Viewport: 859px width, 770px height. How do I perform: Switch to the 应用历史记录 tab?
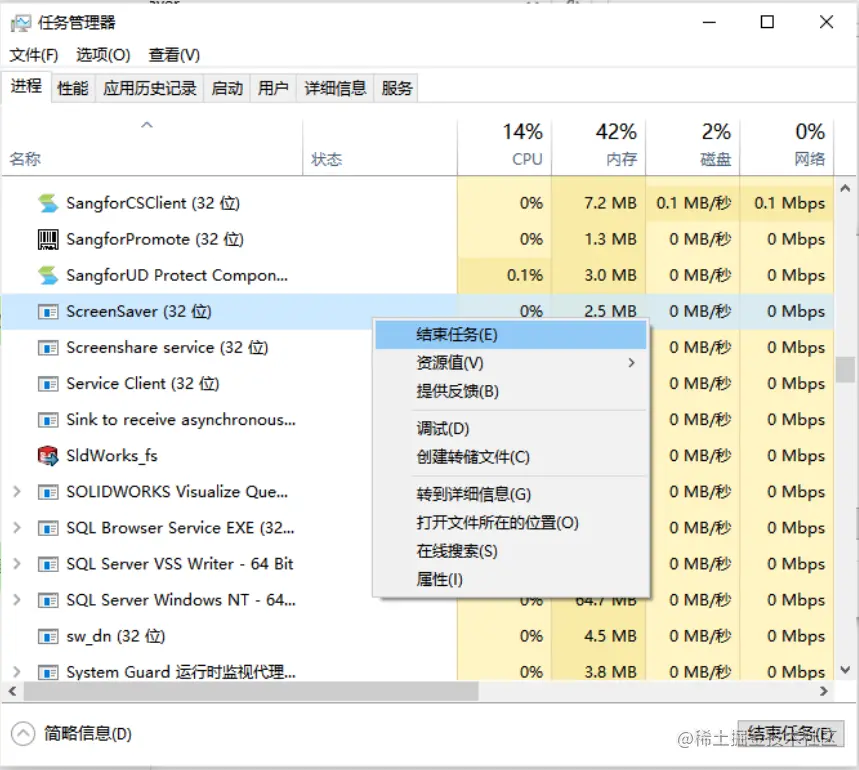point(150,88)
